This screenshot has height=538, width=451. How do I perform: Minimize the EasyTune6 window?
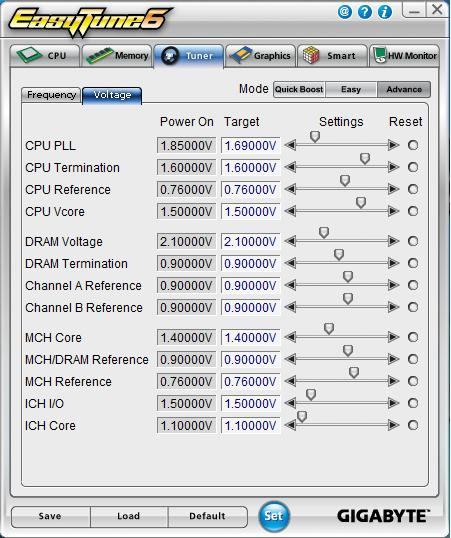coord(414,10)
